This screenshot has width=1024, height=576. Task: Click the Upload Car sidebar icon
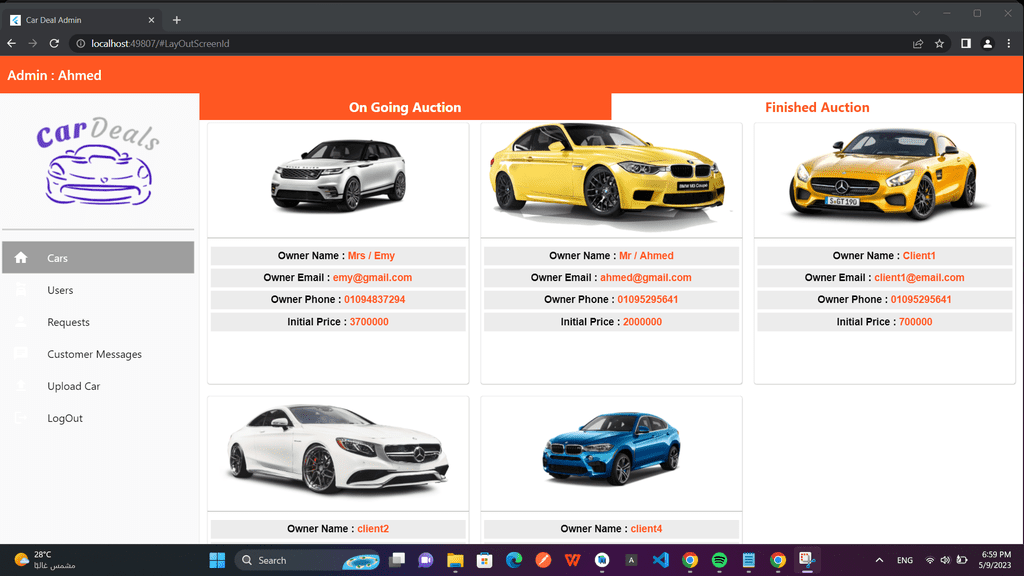21,385
